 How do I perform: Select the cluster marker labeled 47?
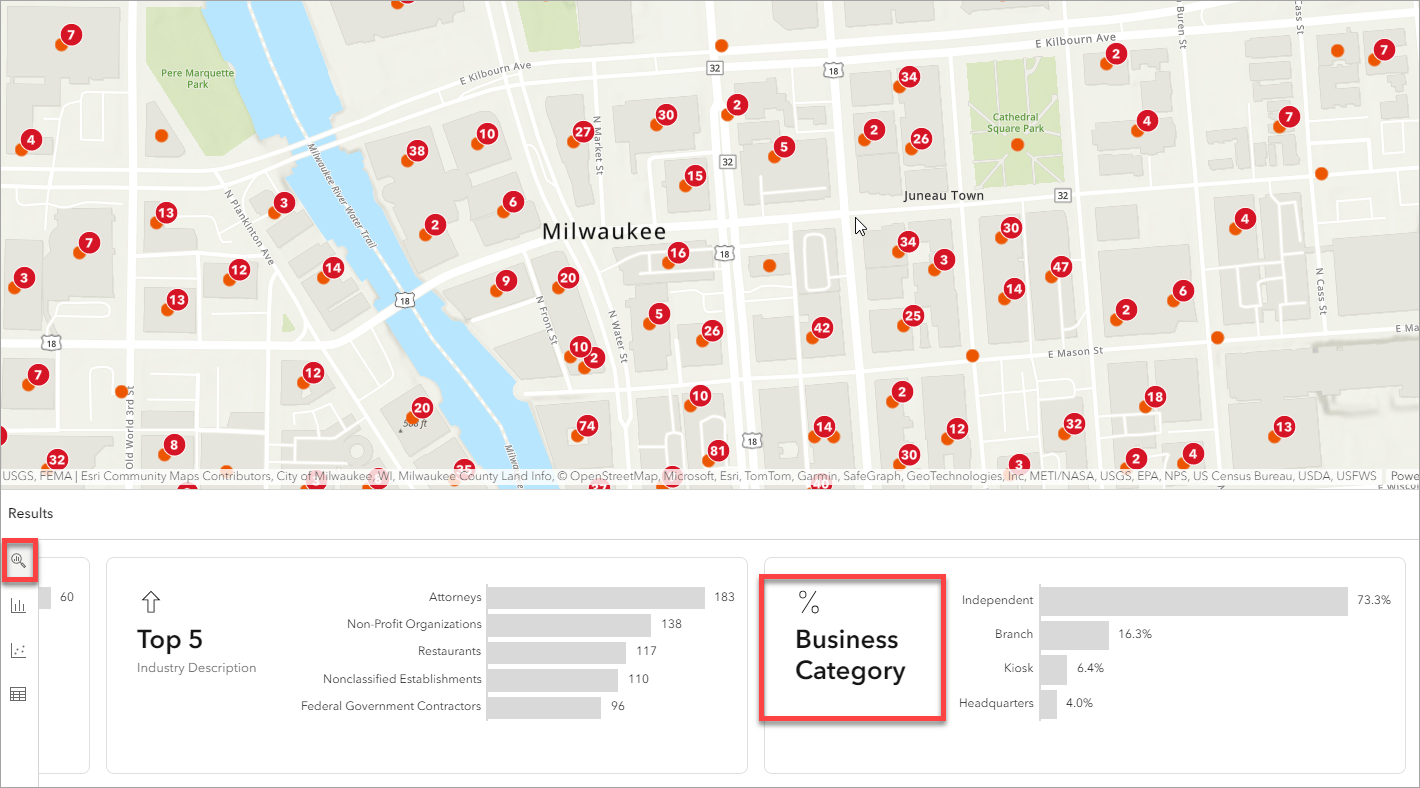coord(1061,268)
